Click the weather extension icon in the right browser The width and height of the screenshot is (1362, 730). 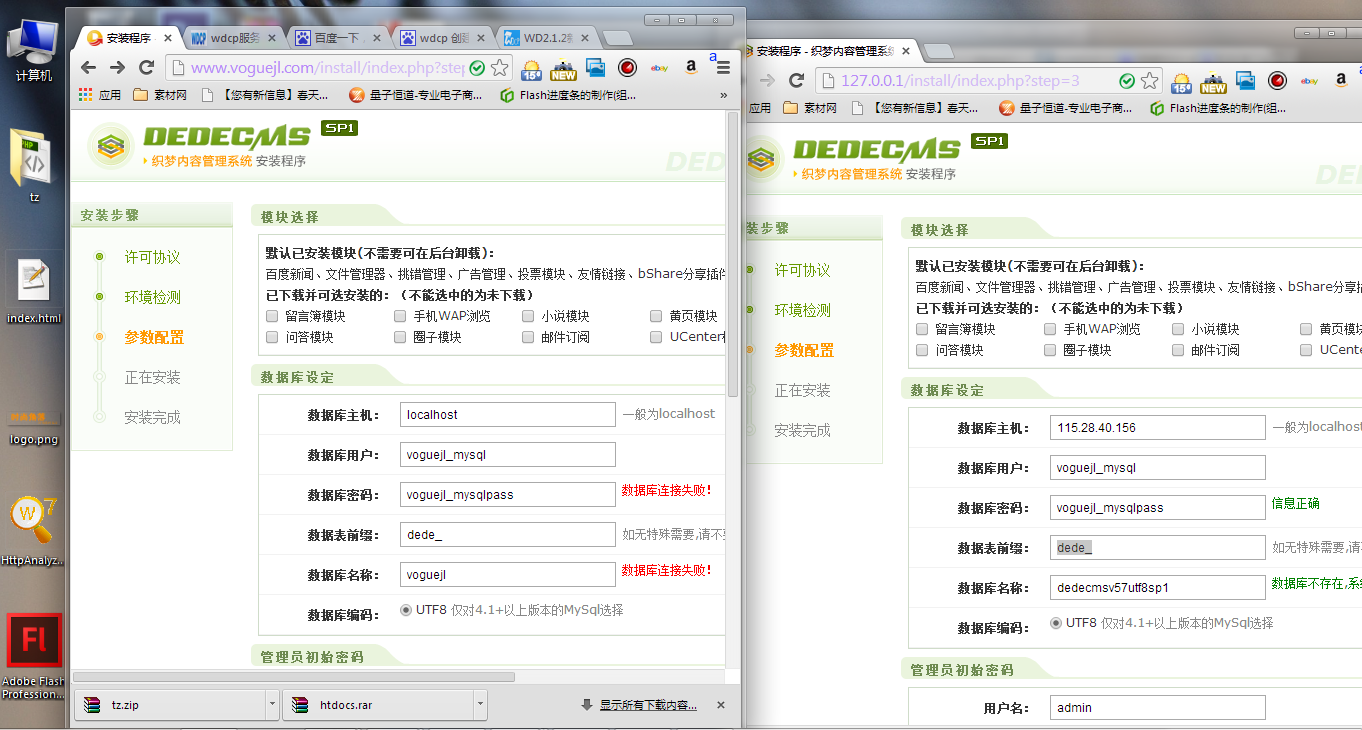(x=1181, y=81)
